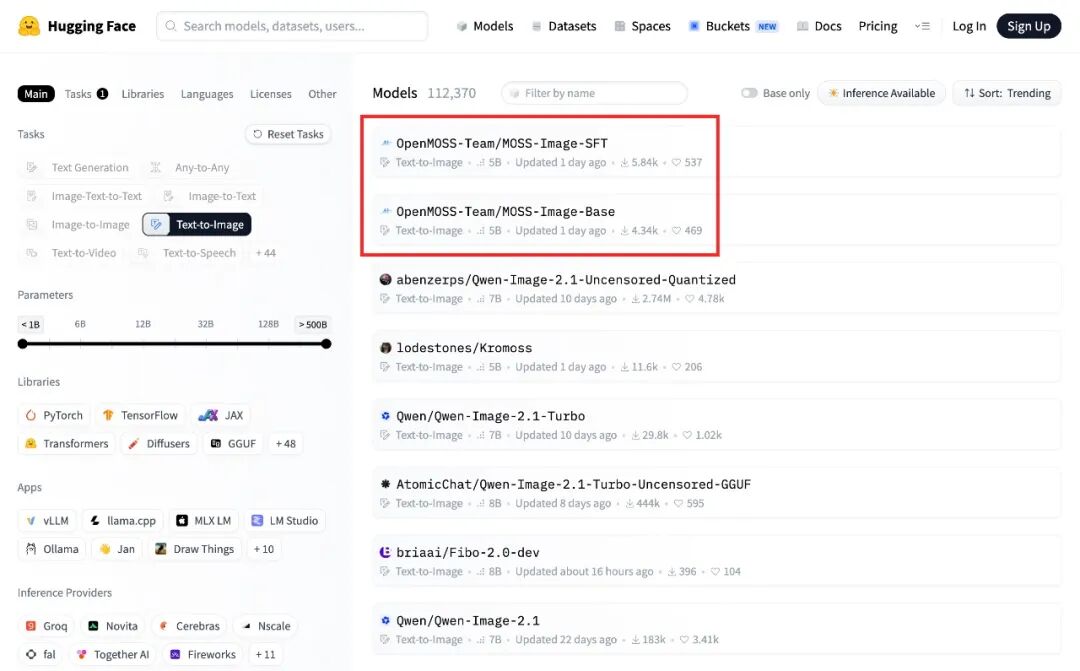Open the Log In link
The height and width of the screenshot is (671, 1080).
click(x=969, y=26)
